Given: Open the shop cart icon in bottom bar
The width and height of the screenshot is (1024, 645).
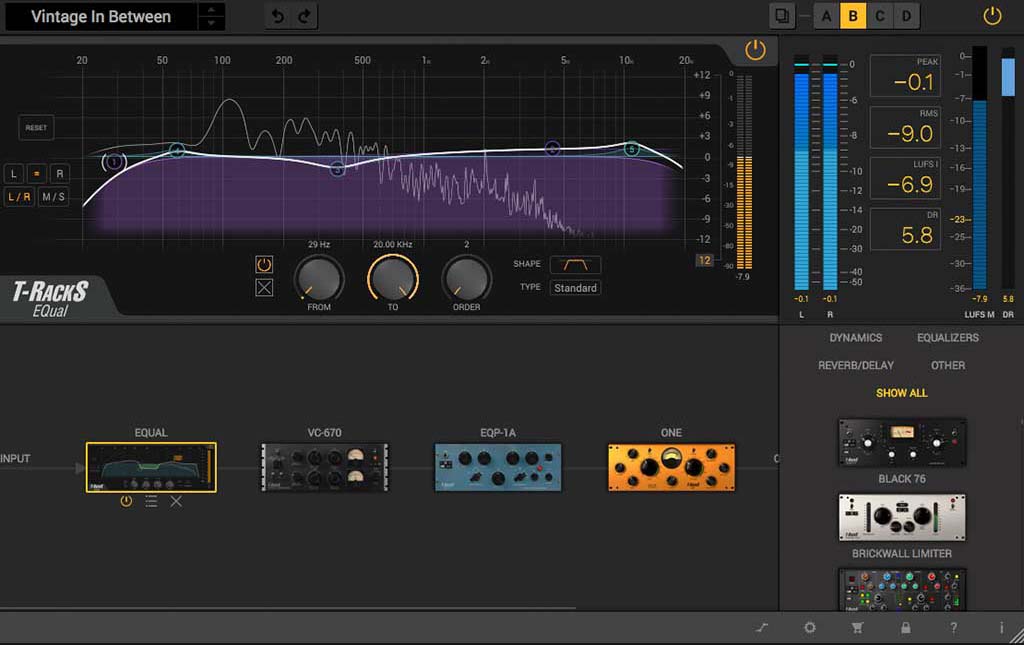Looking at the screenshot, I should point(857,628).
